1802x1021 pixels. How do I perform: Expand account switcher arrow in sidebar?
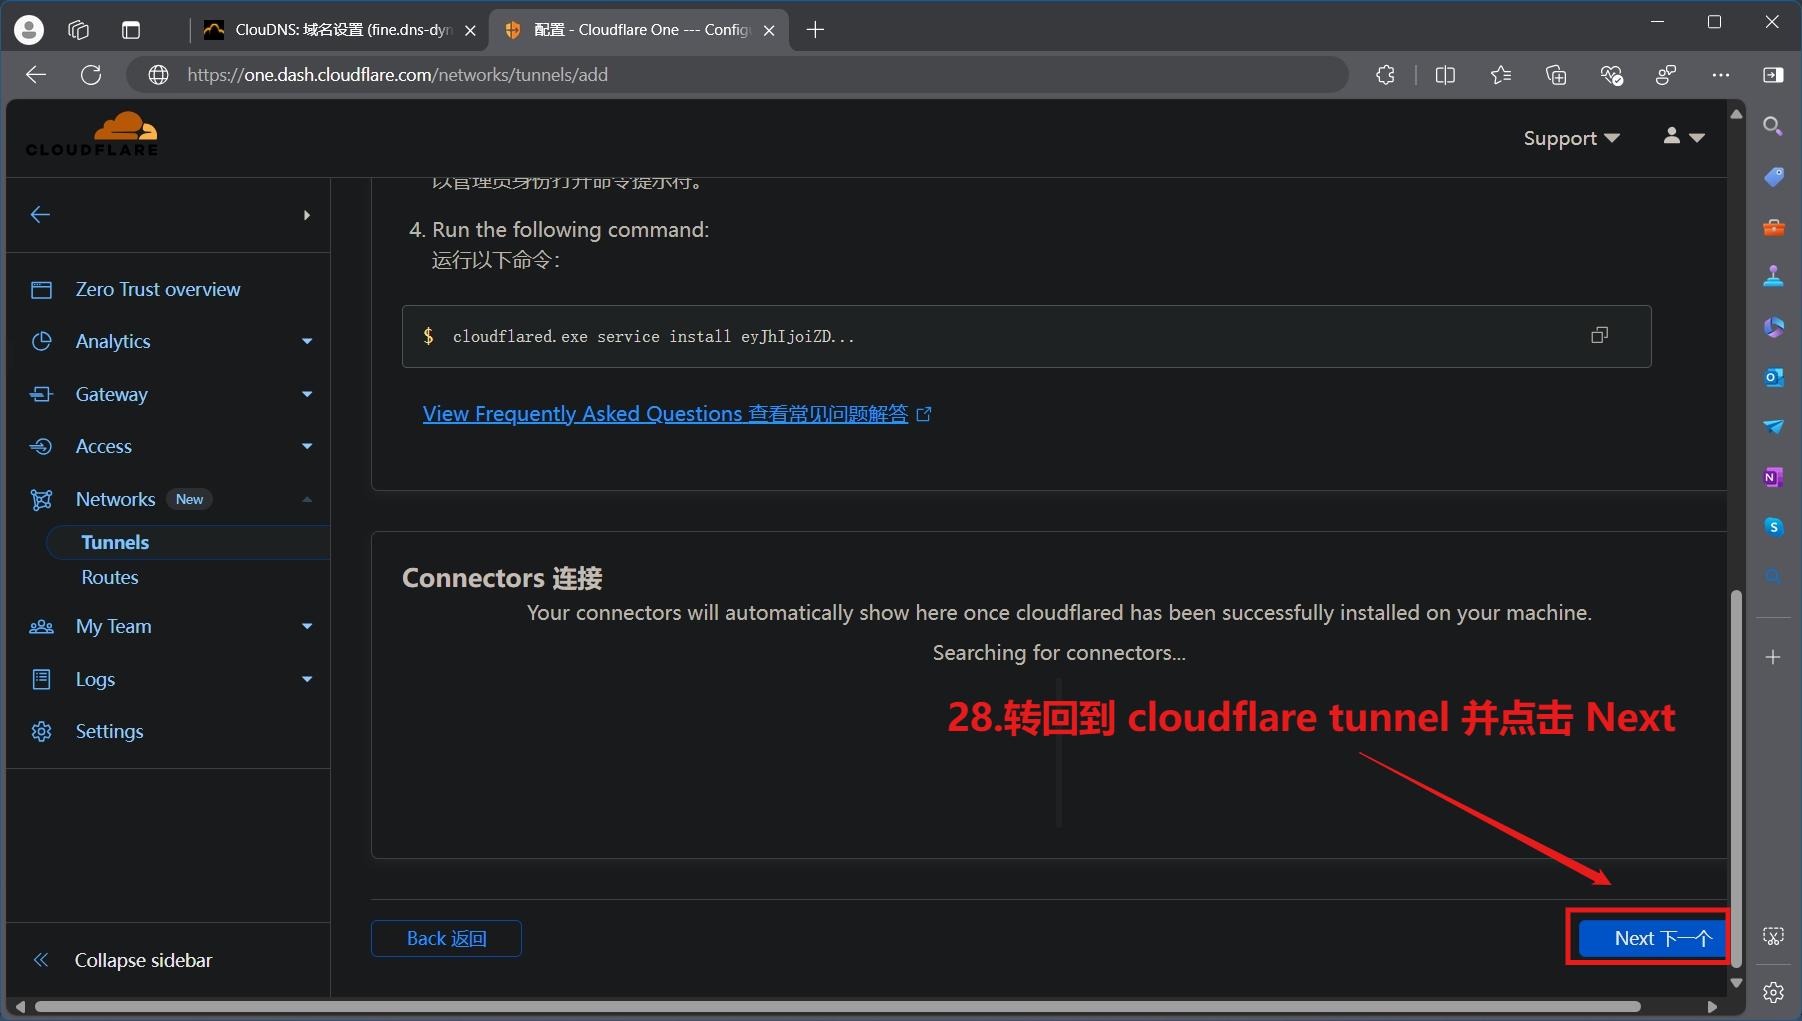[x=306, y=215]
